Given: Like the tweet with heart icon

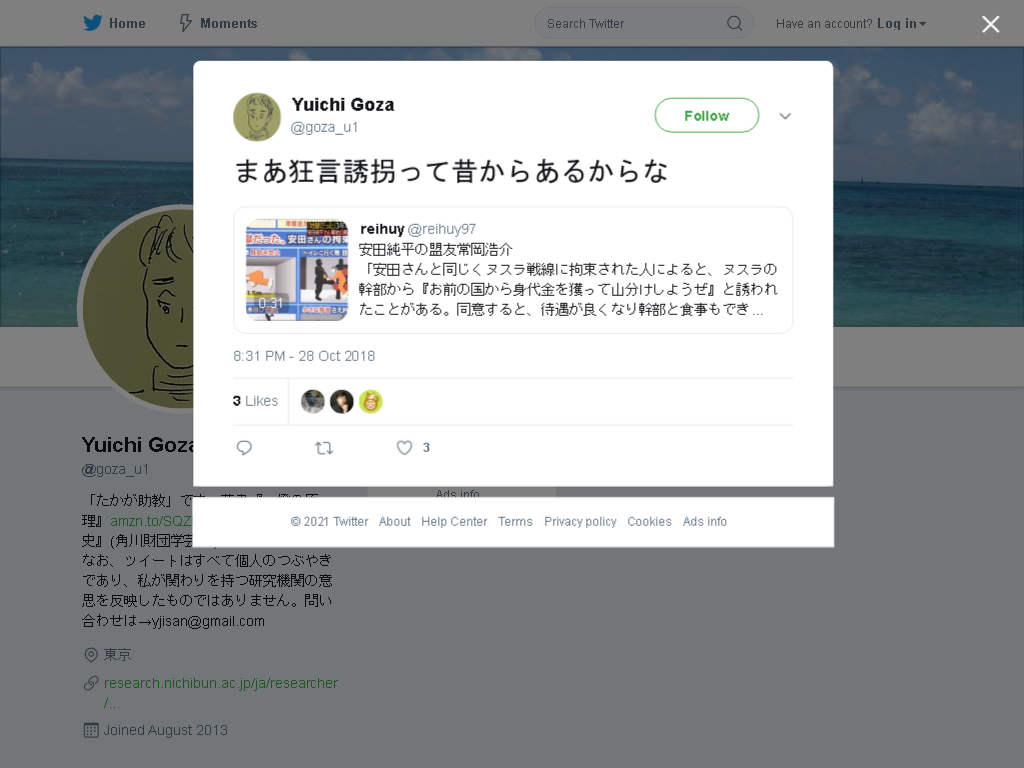Looking at the screenshot, I should tap(404, 448).
